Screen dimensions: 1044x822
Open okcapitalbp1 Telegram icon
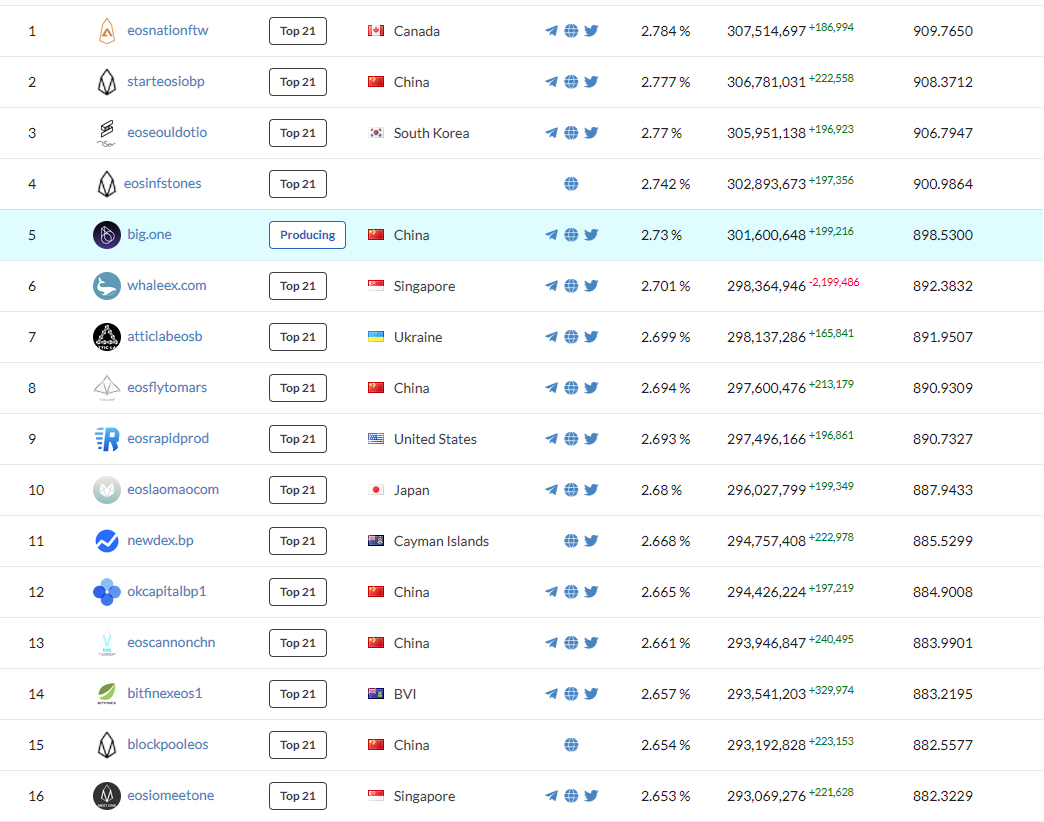(551, 592)
